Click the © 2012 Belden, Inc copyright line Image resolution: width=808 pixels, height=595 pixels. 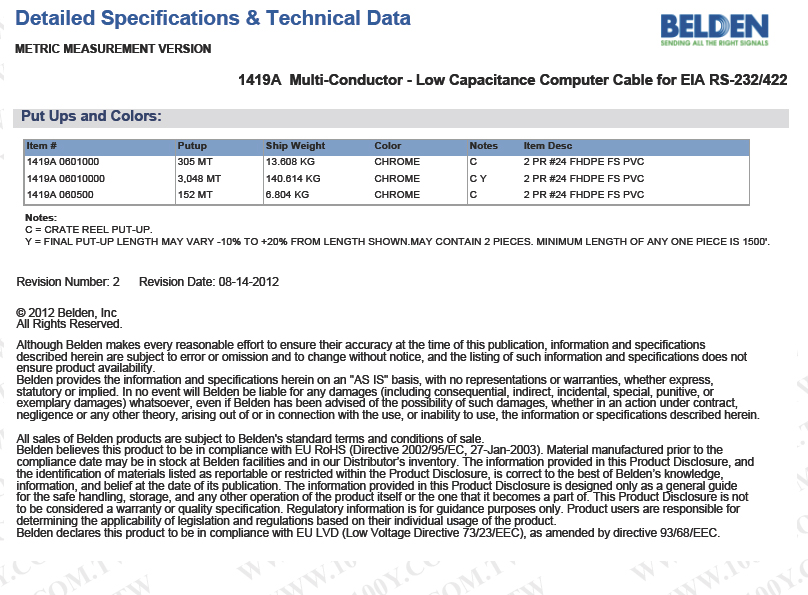tap(67, 313)
